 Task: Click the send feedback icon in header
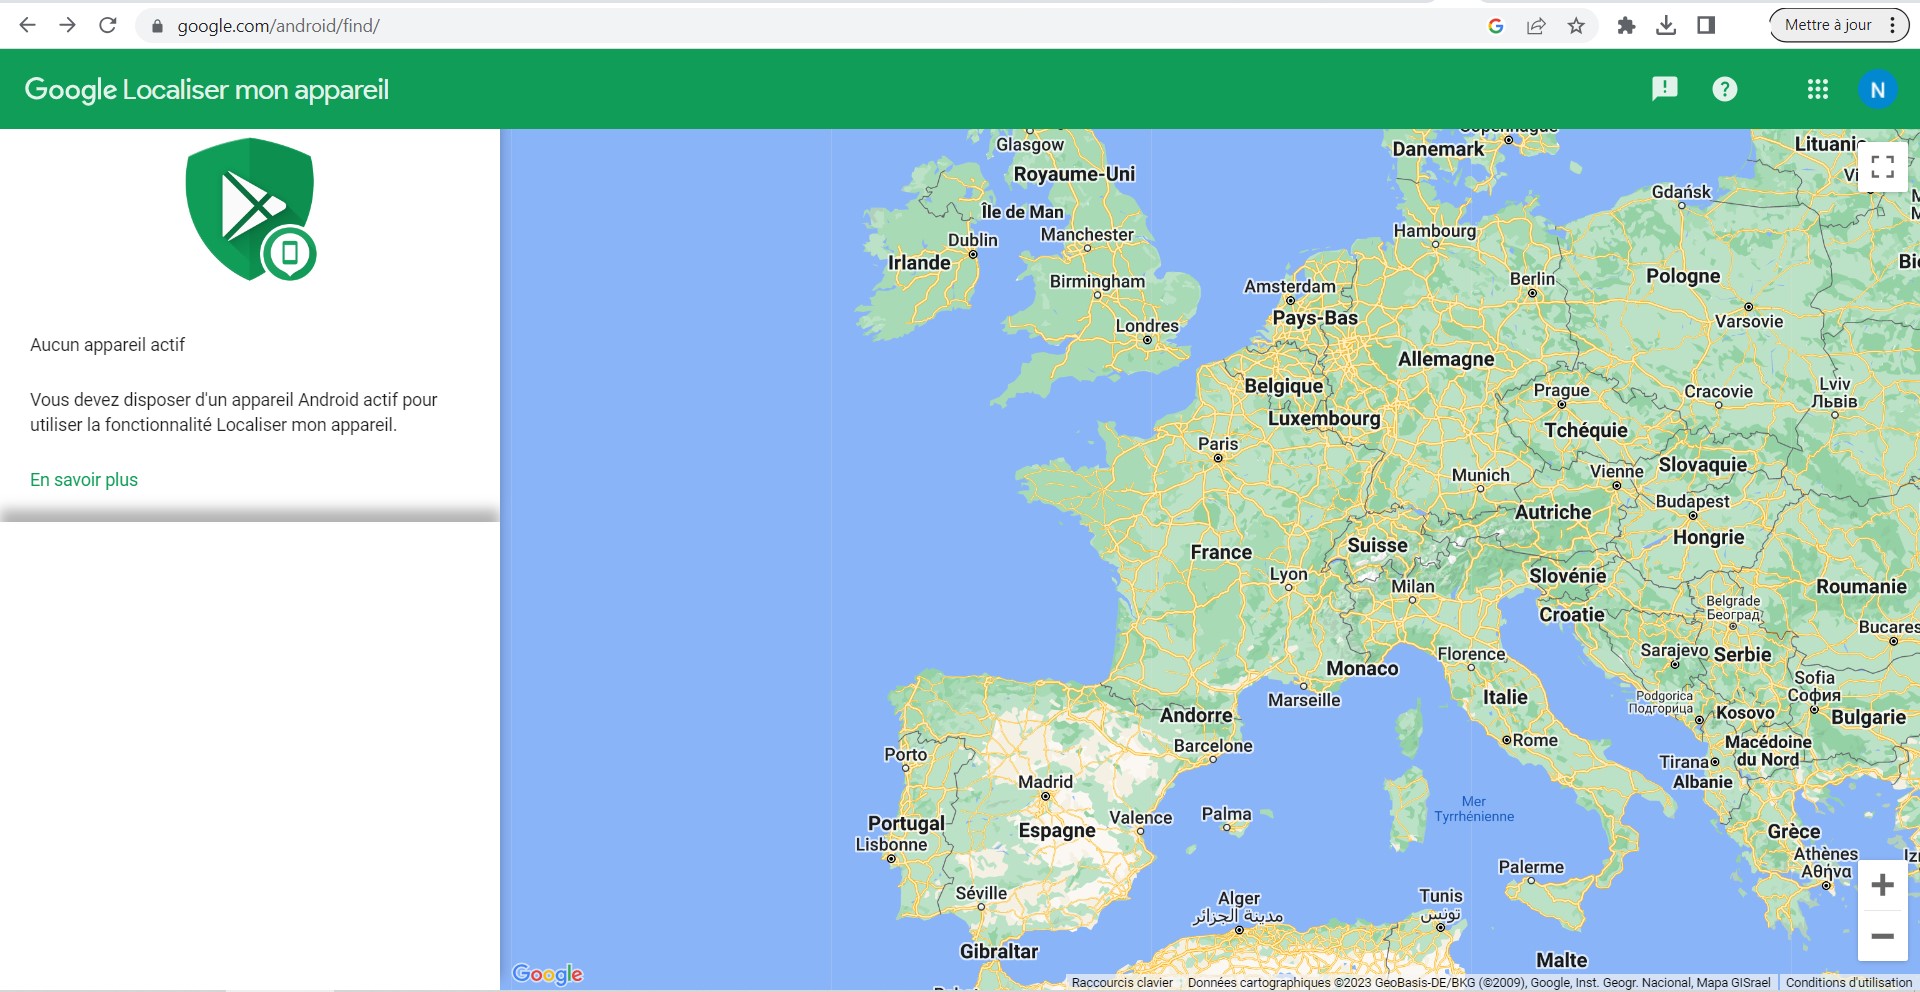[x=1664, y=89]
